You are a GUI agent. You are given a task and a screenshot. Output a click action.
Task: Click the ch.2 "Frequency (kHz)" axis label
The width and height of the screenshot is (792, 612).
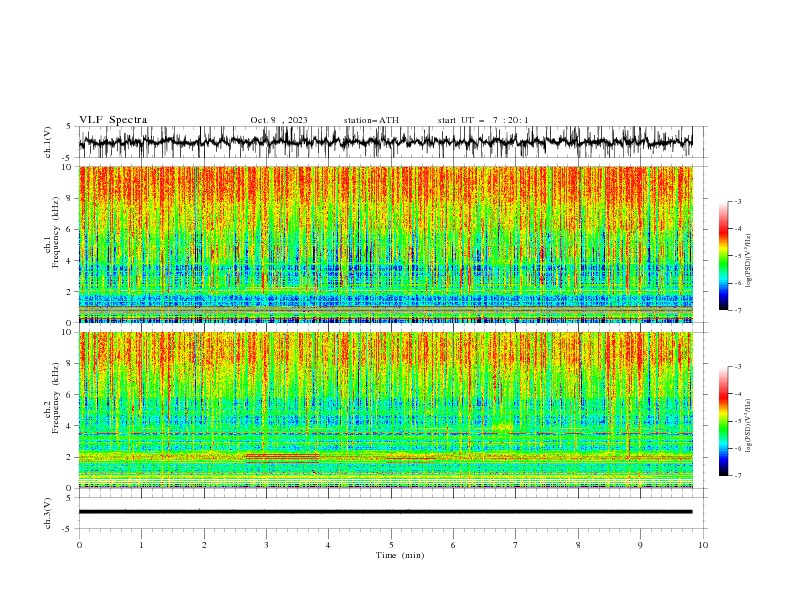tap(56, 398)
